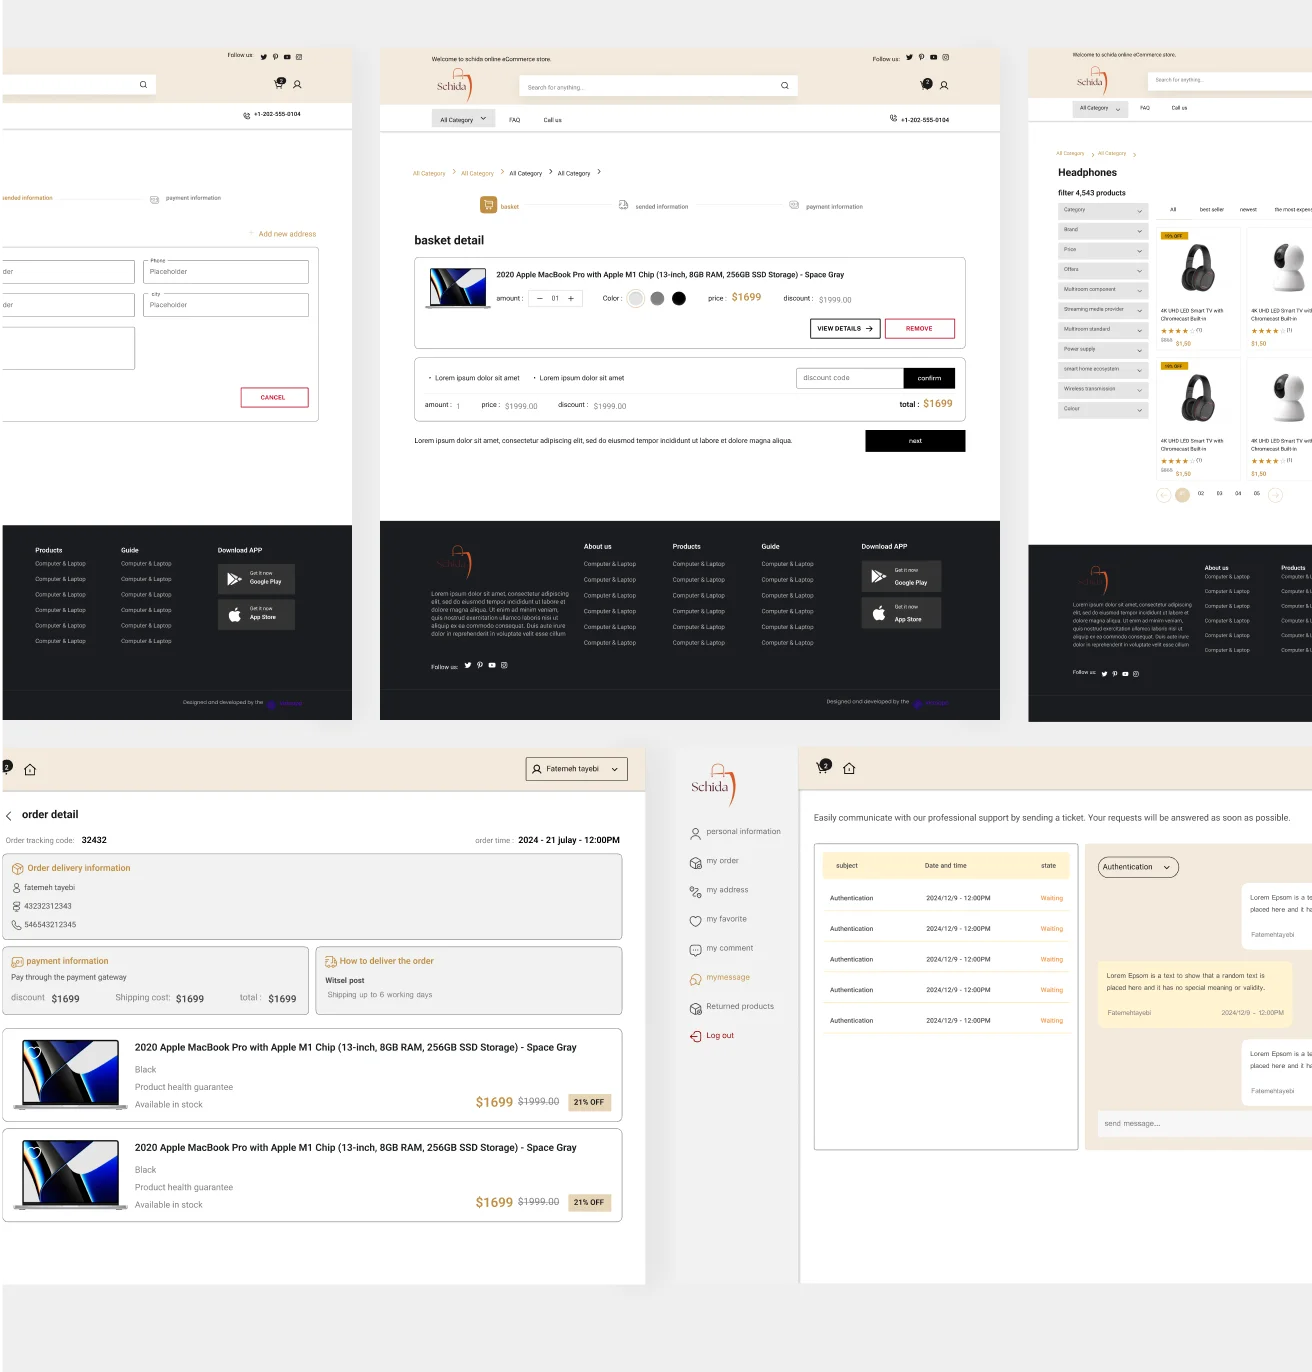Open Fatemeh tayebi account dropdown
This screenshot has width=1312, height=1372.
577,769
